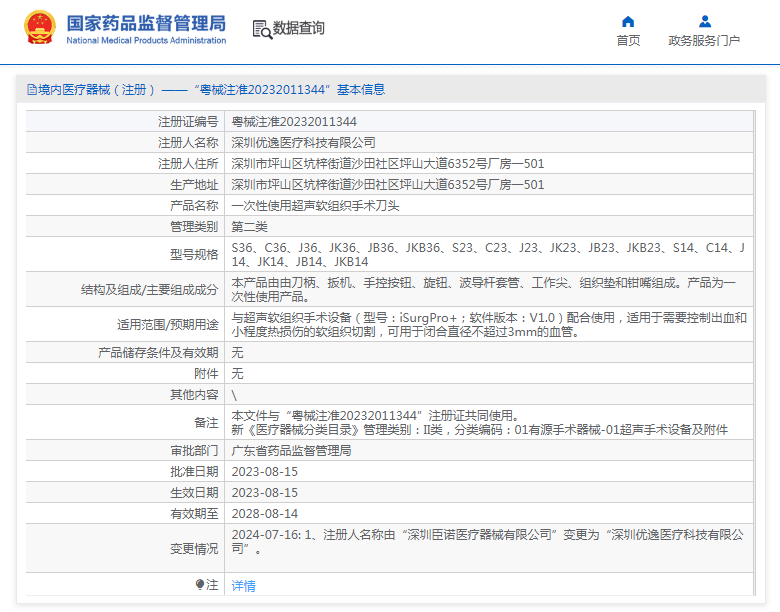This screenshot has height=612, width=780.
Task: Click the 型号规格 model list value
Action: 488,254
